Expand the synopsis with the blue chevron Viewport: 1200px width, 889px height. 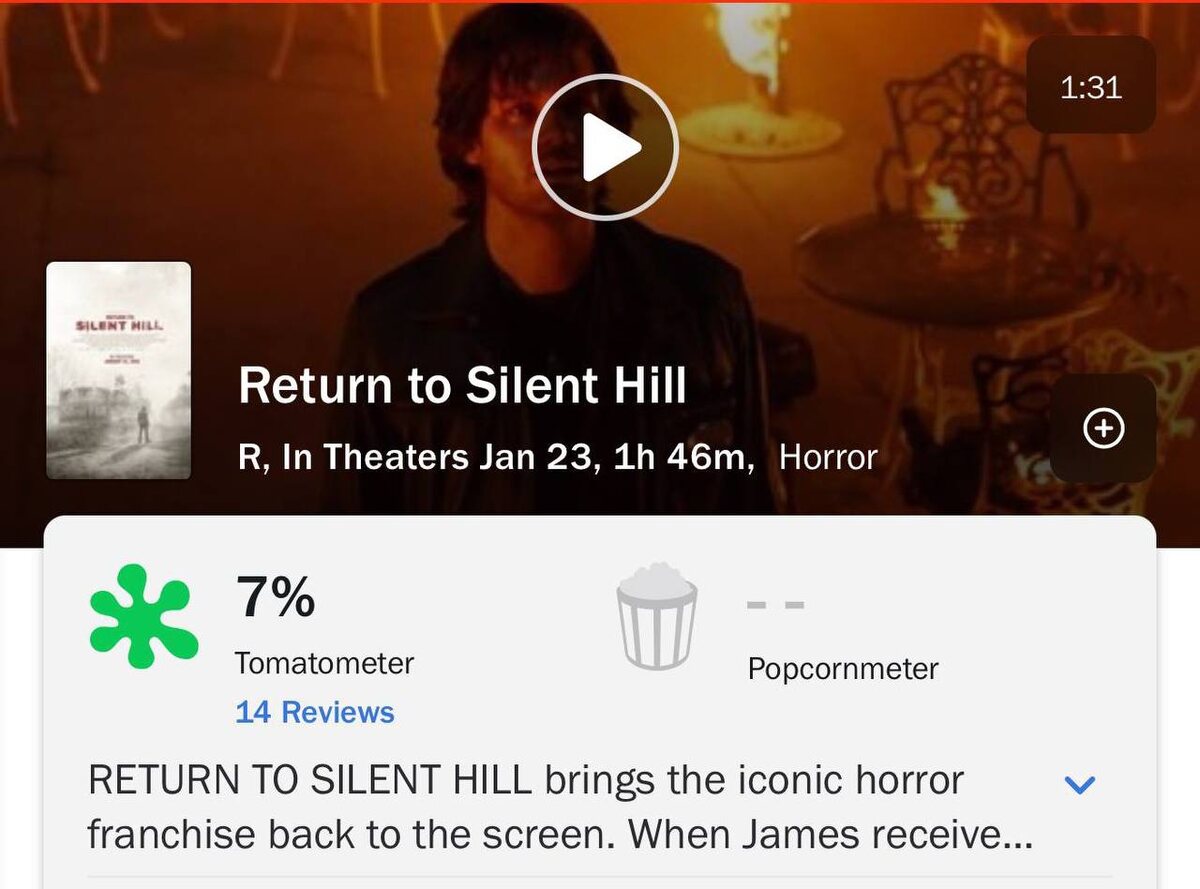click(x=1080, y=784)
